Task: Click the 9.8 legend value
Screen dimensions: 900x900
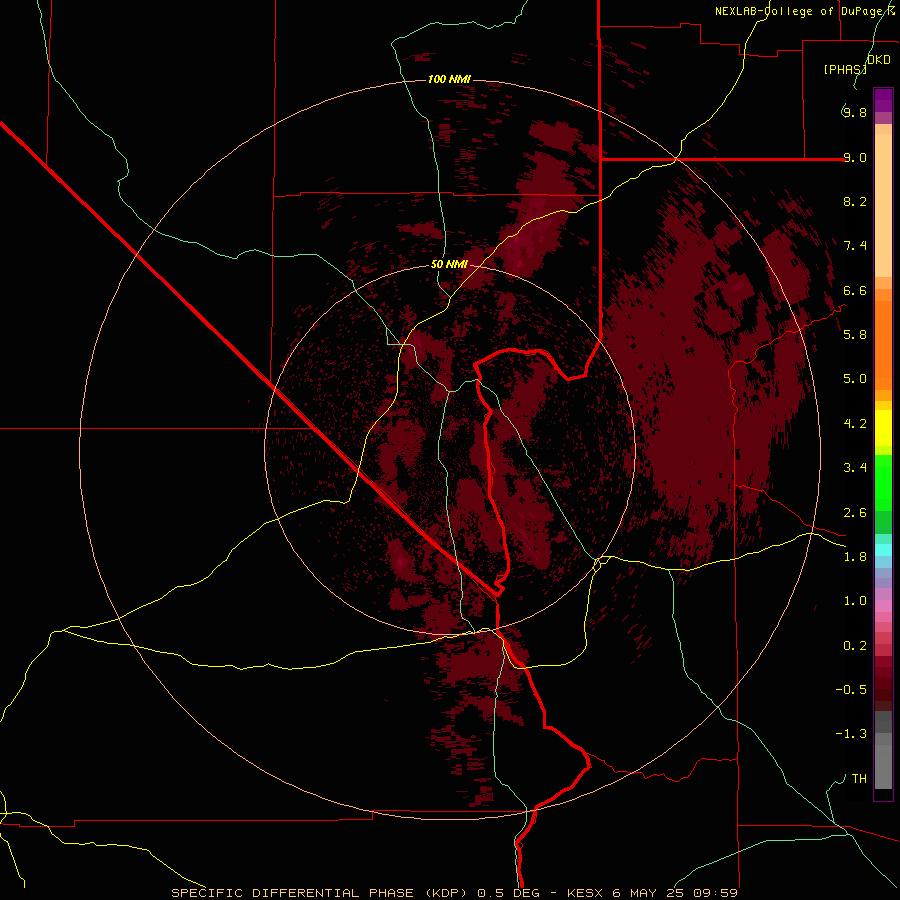Action: pyautogui.click(x=855, y=112)
